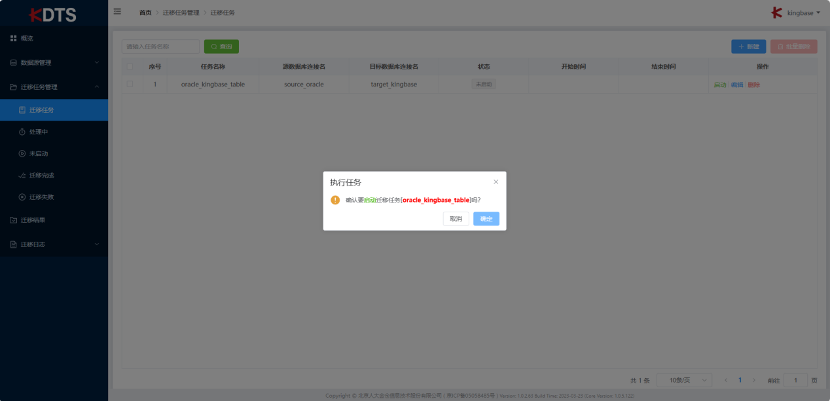Click the red batch delete button
The height and width of the screenshot is (402, 830).
(793, 47)
